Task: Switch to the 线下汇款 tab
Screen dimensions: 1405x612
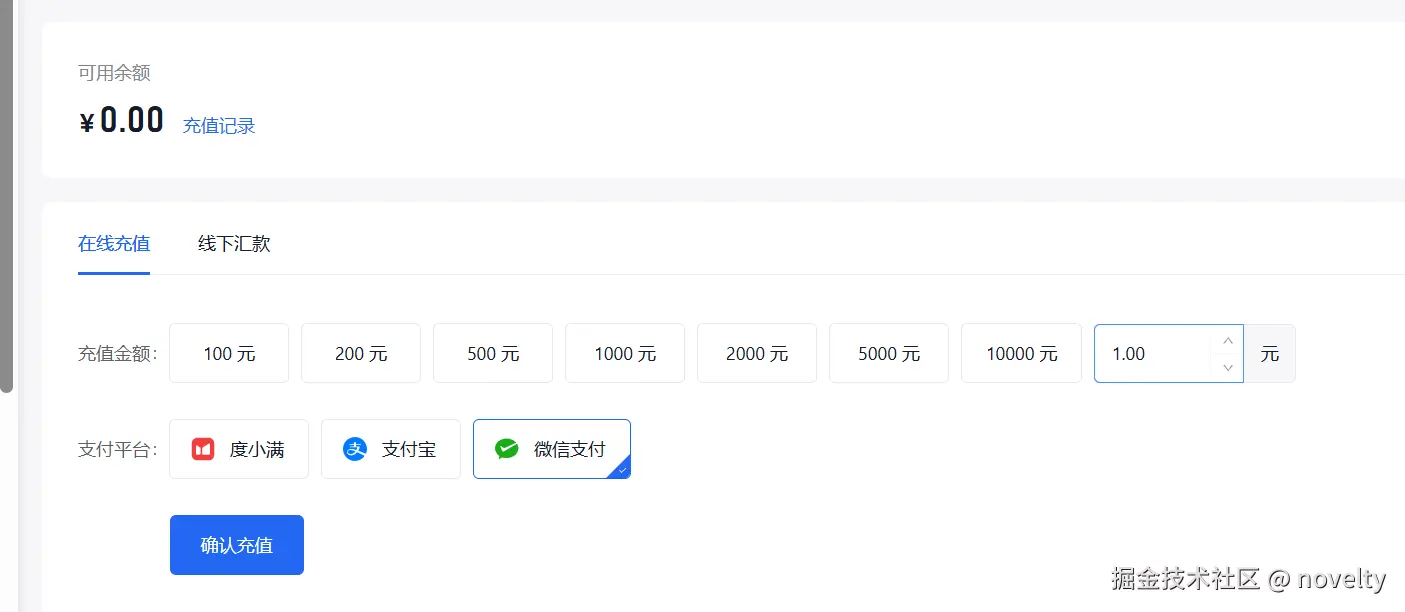Action: (x=234, y=243)
